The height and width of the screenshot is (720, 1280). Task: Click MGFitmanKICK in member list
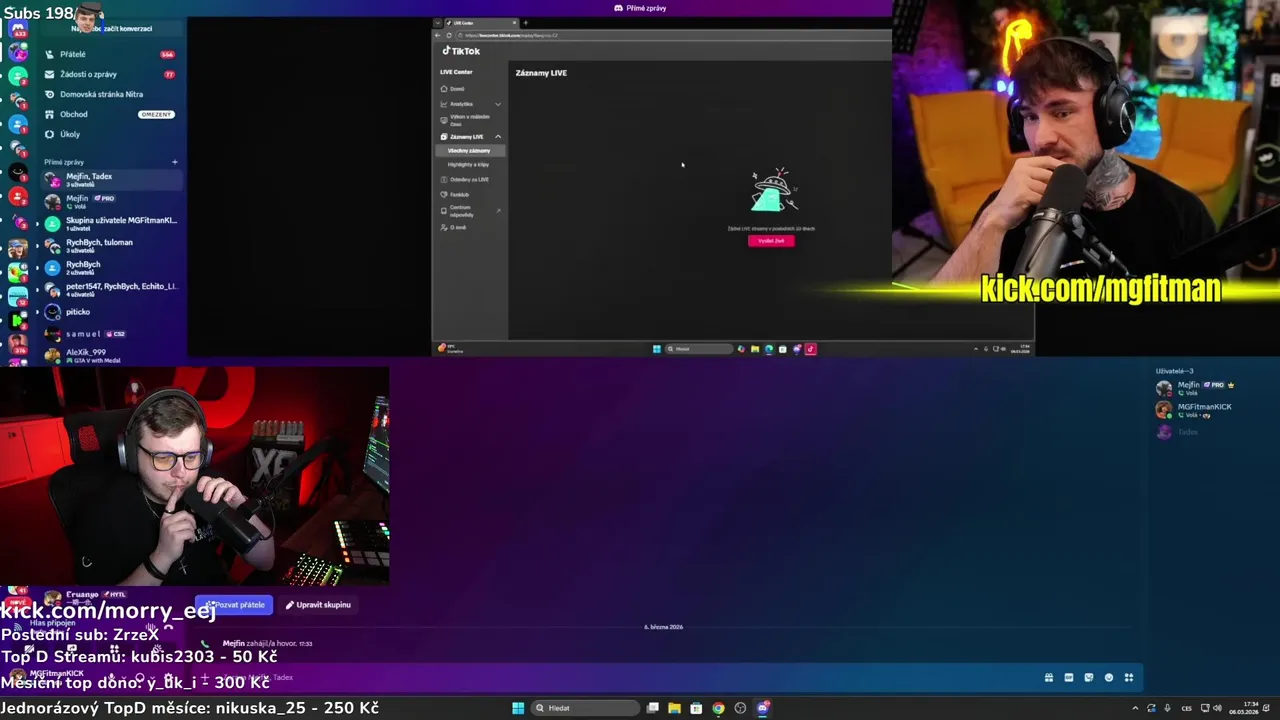click(1195, 410)
